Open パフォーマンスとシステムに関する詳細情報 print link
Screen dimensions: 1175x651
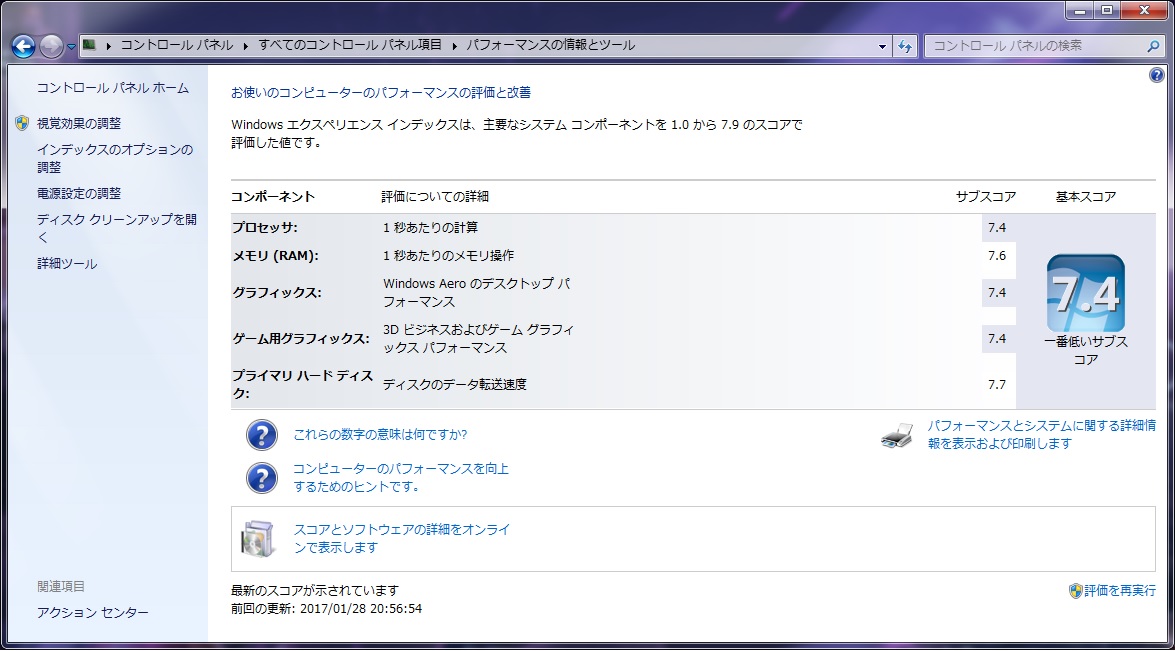(x=1042, y=434)
